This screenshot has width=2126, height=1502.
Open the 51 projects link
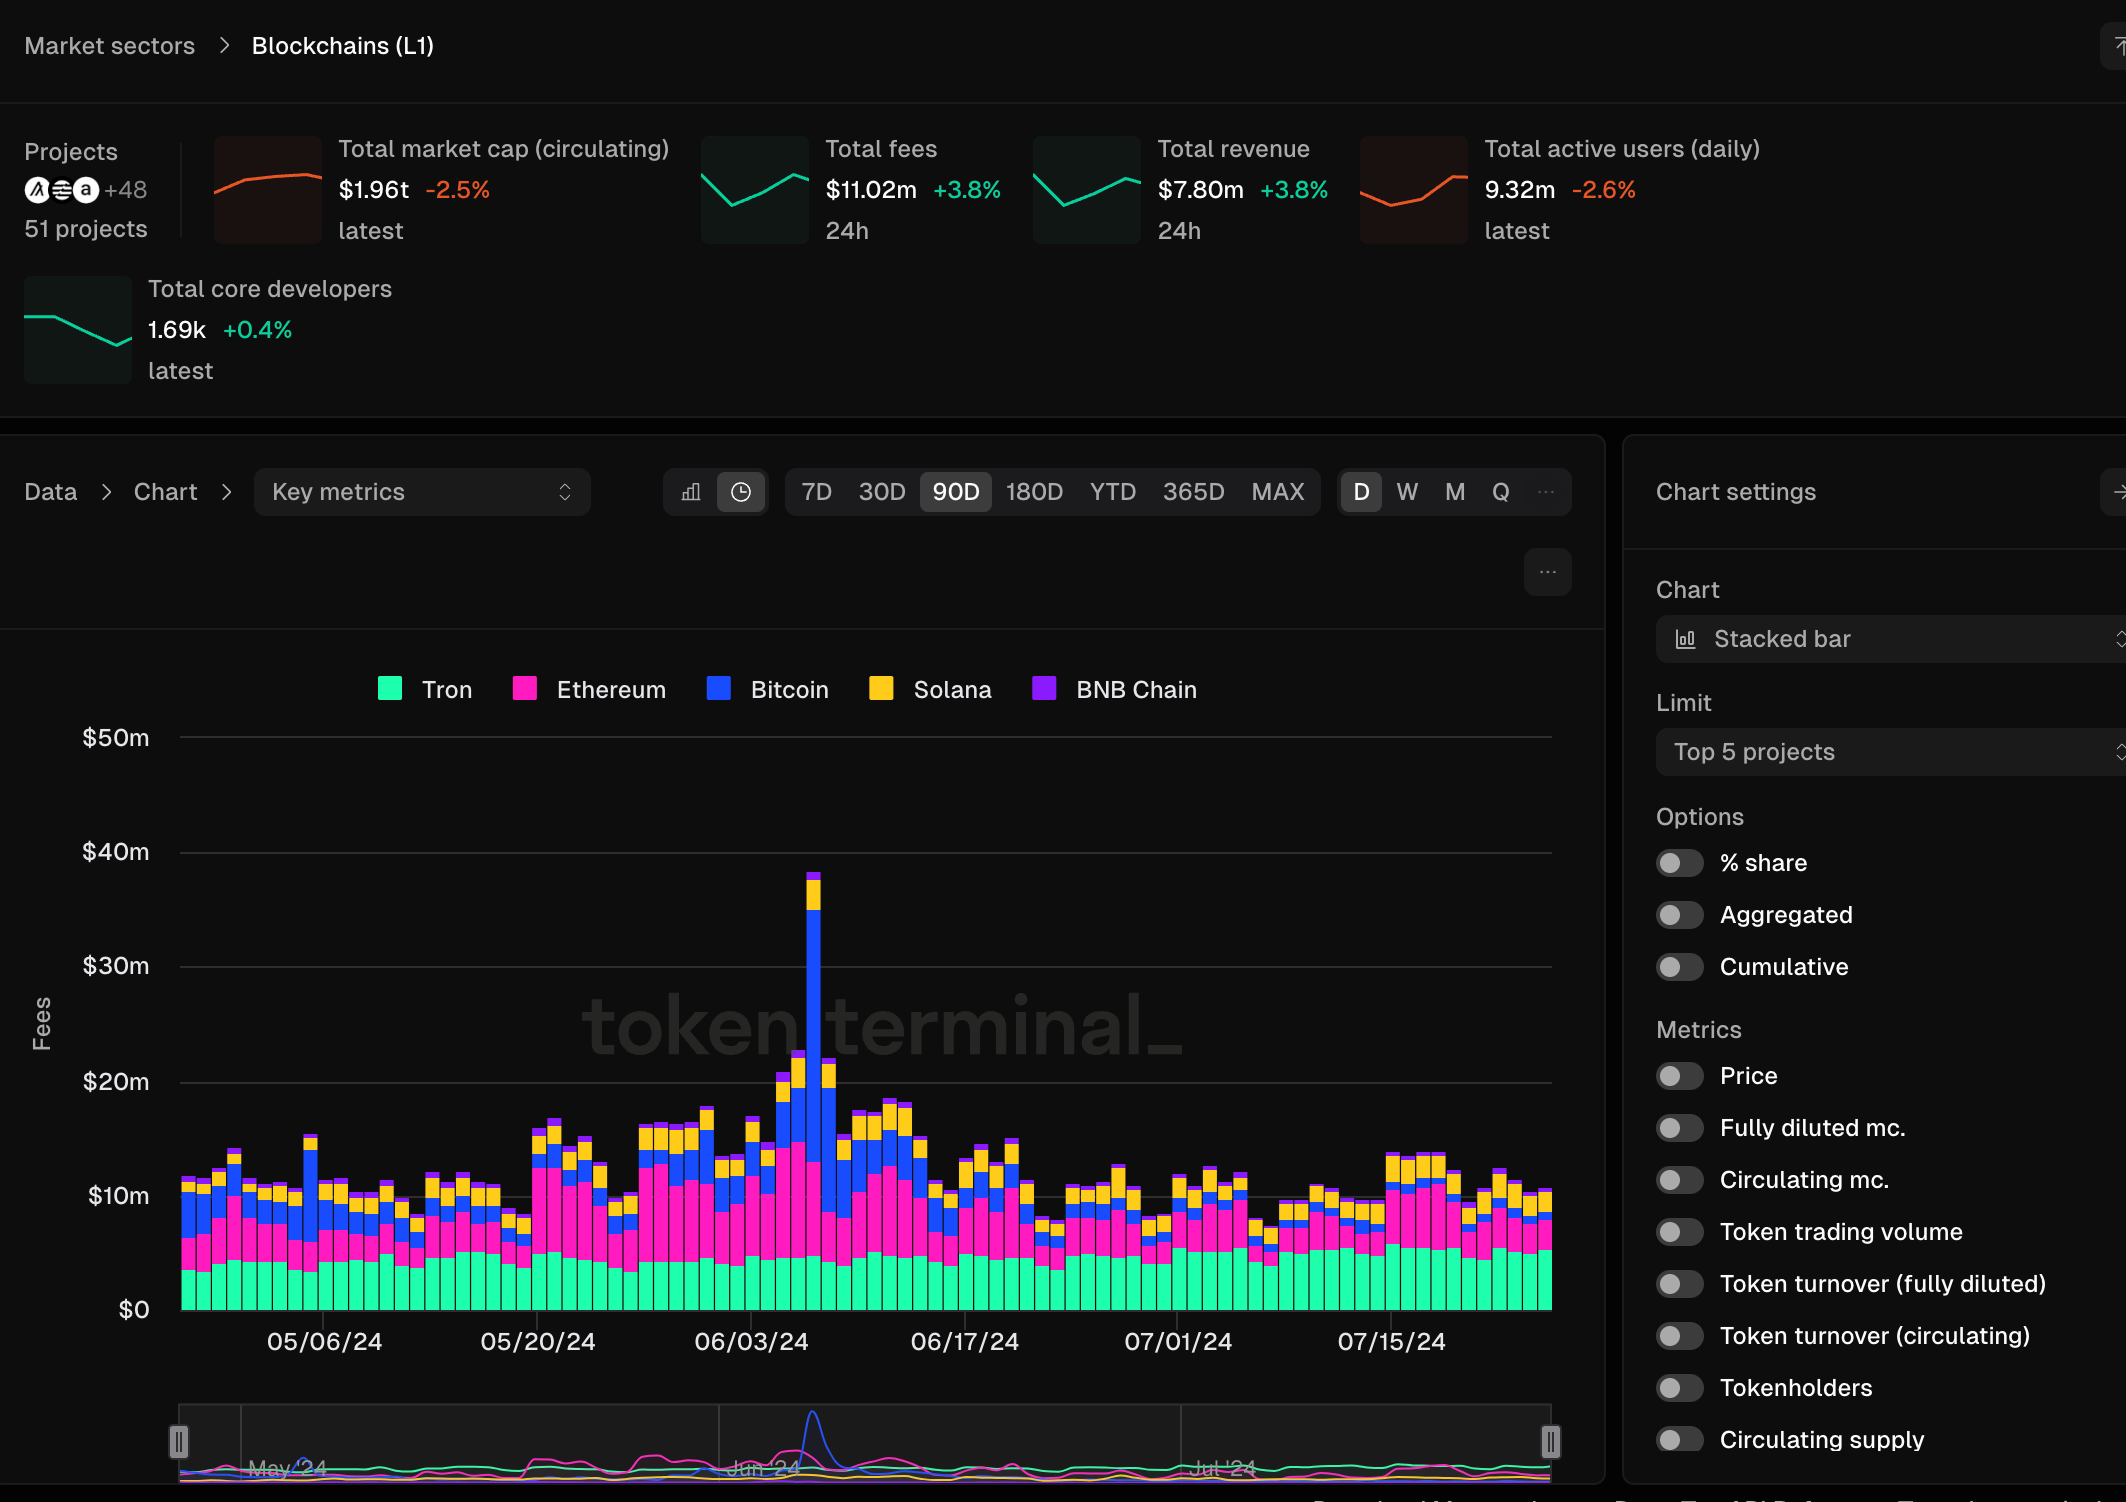[x=86, y=229]
